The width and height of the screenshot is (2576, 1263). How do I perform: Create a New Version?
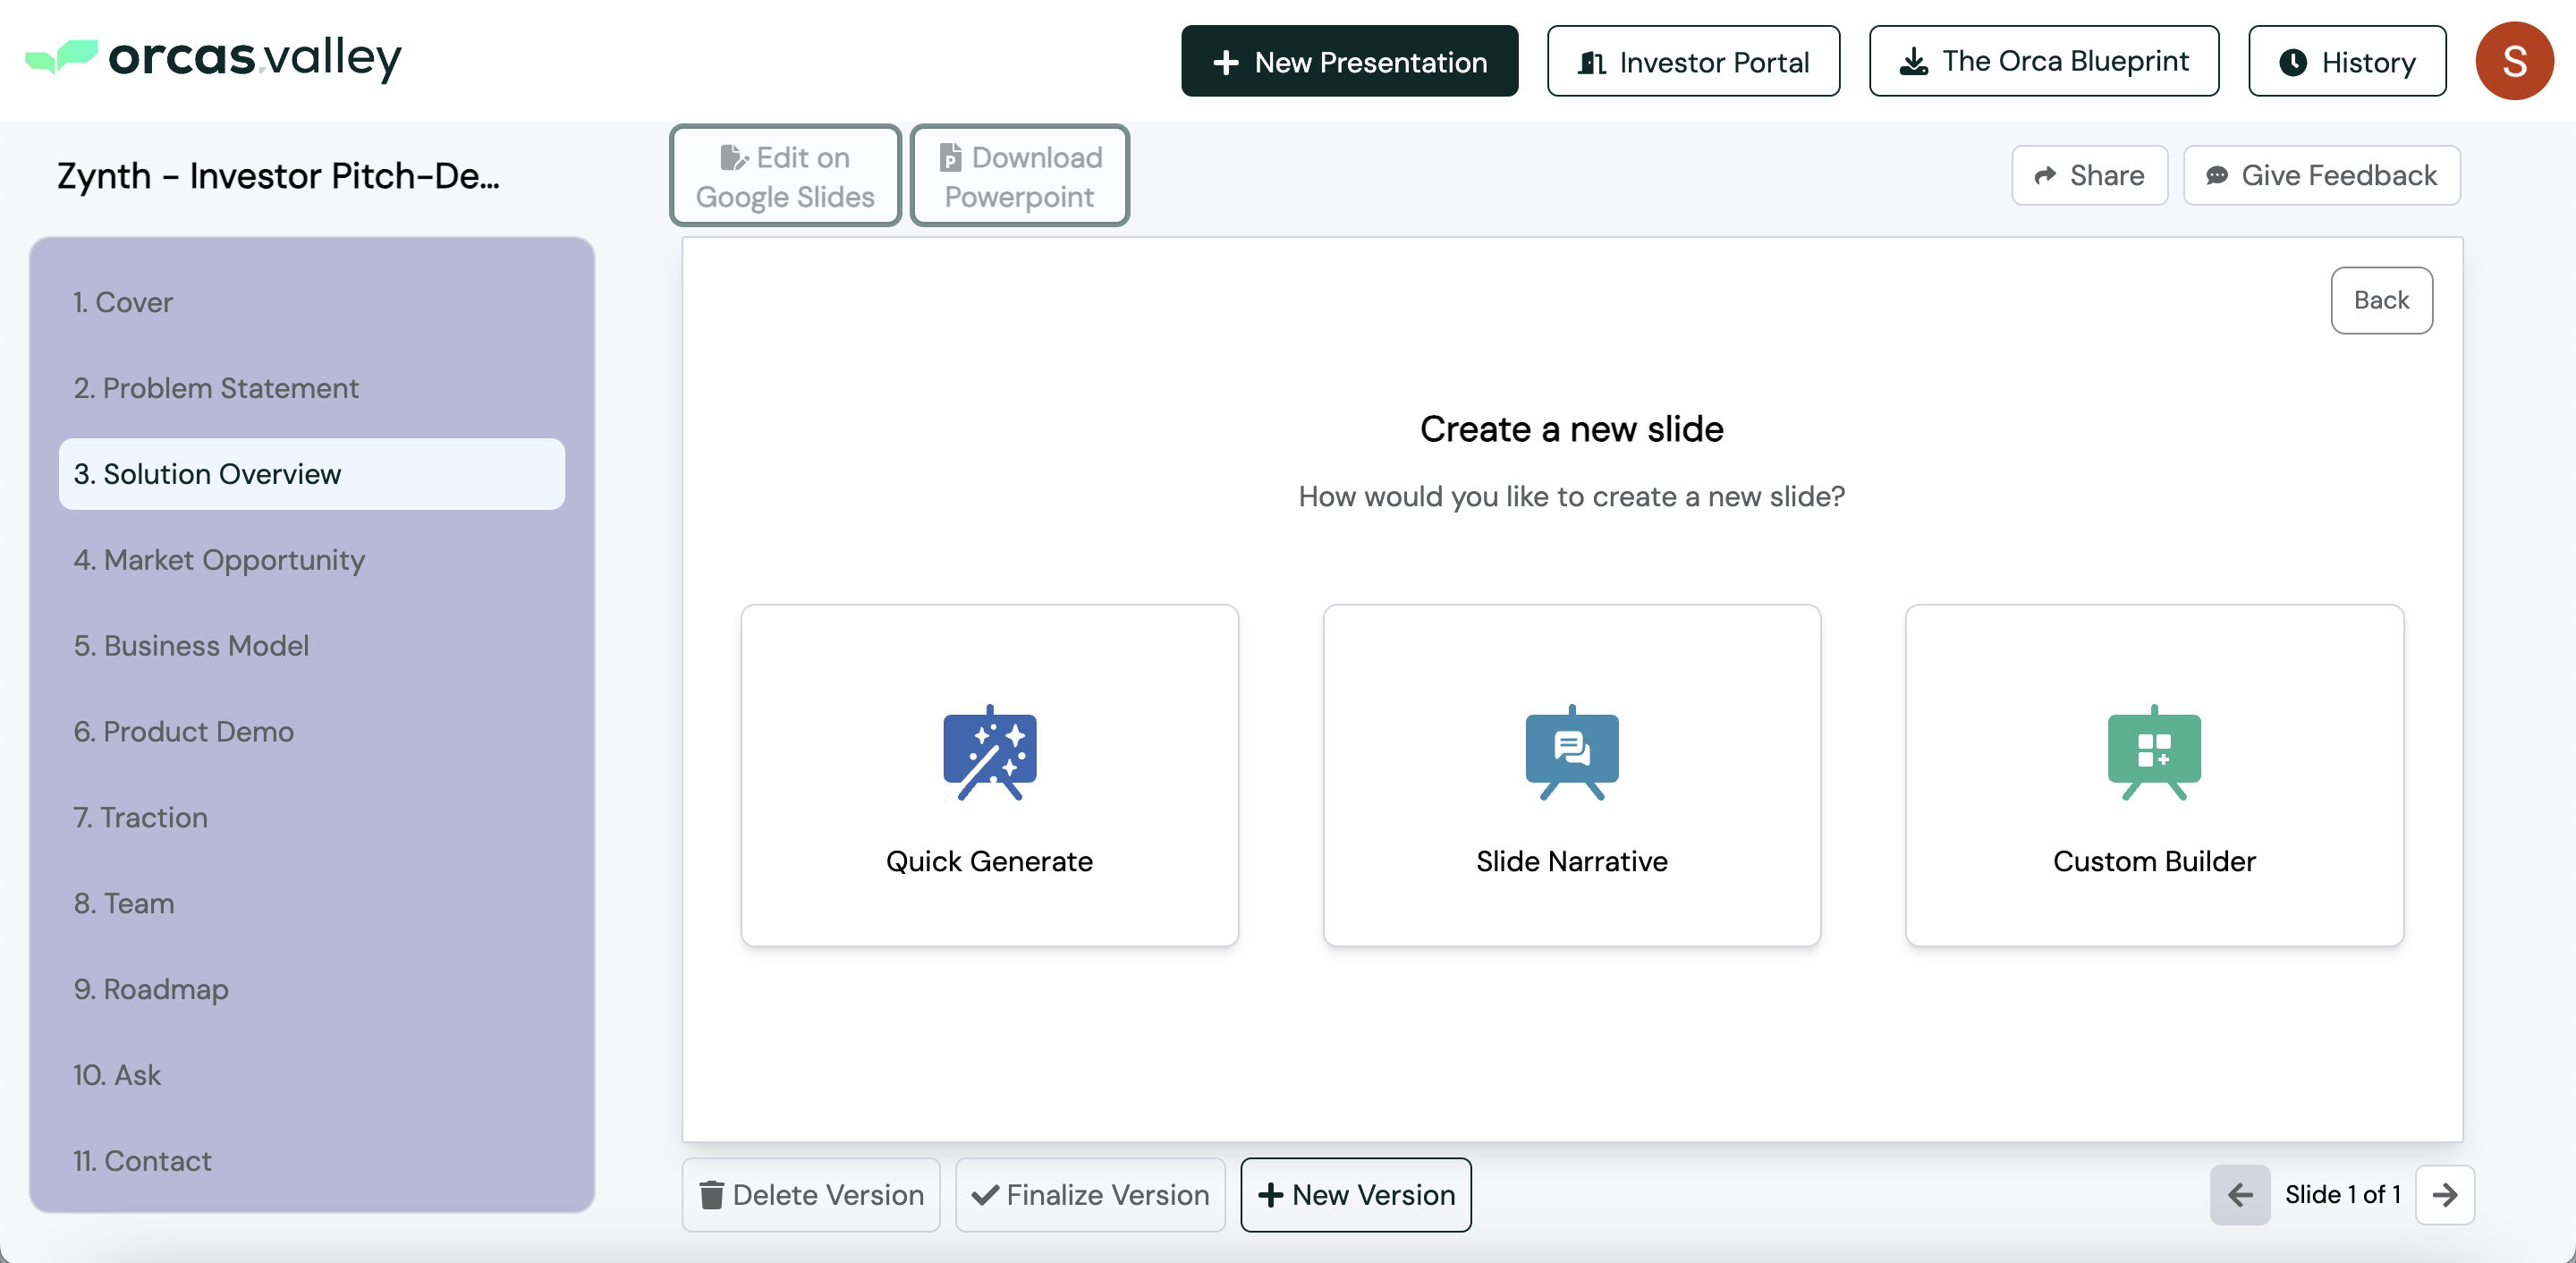1355,1195
